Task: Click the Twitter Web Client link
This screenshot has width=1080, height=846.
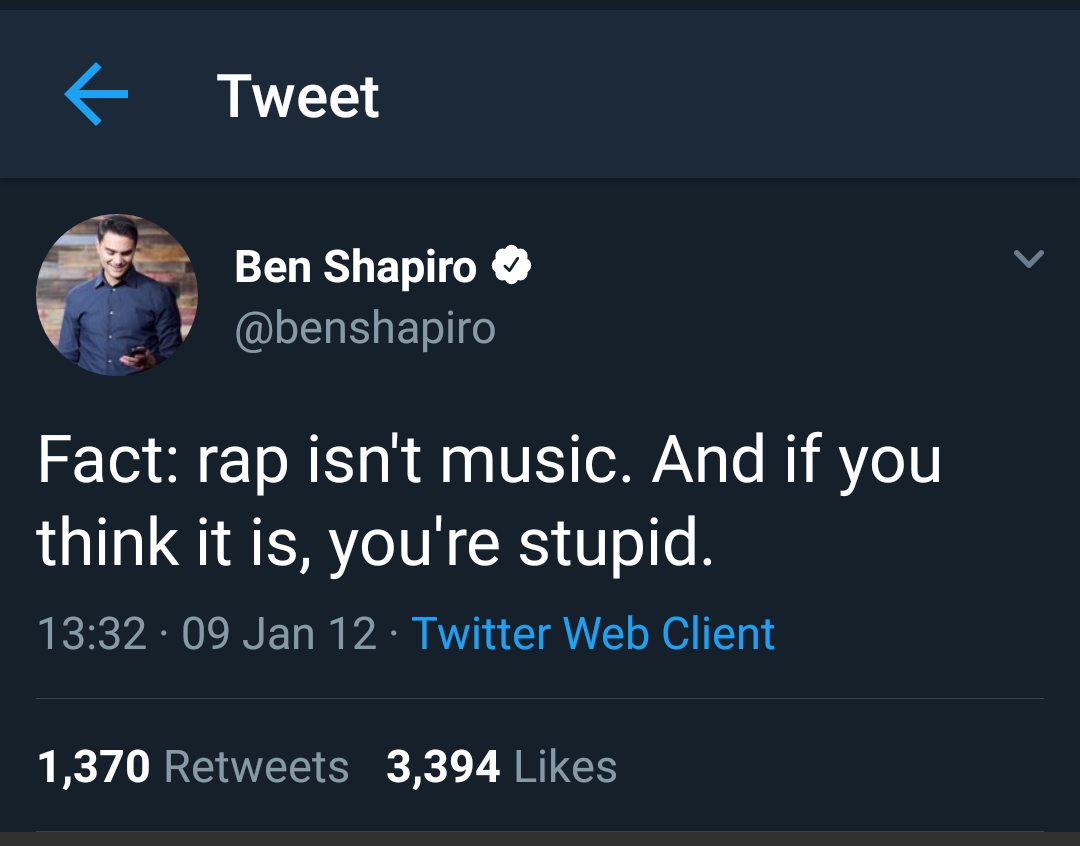Action: [x=593, y=634]
